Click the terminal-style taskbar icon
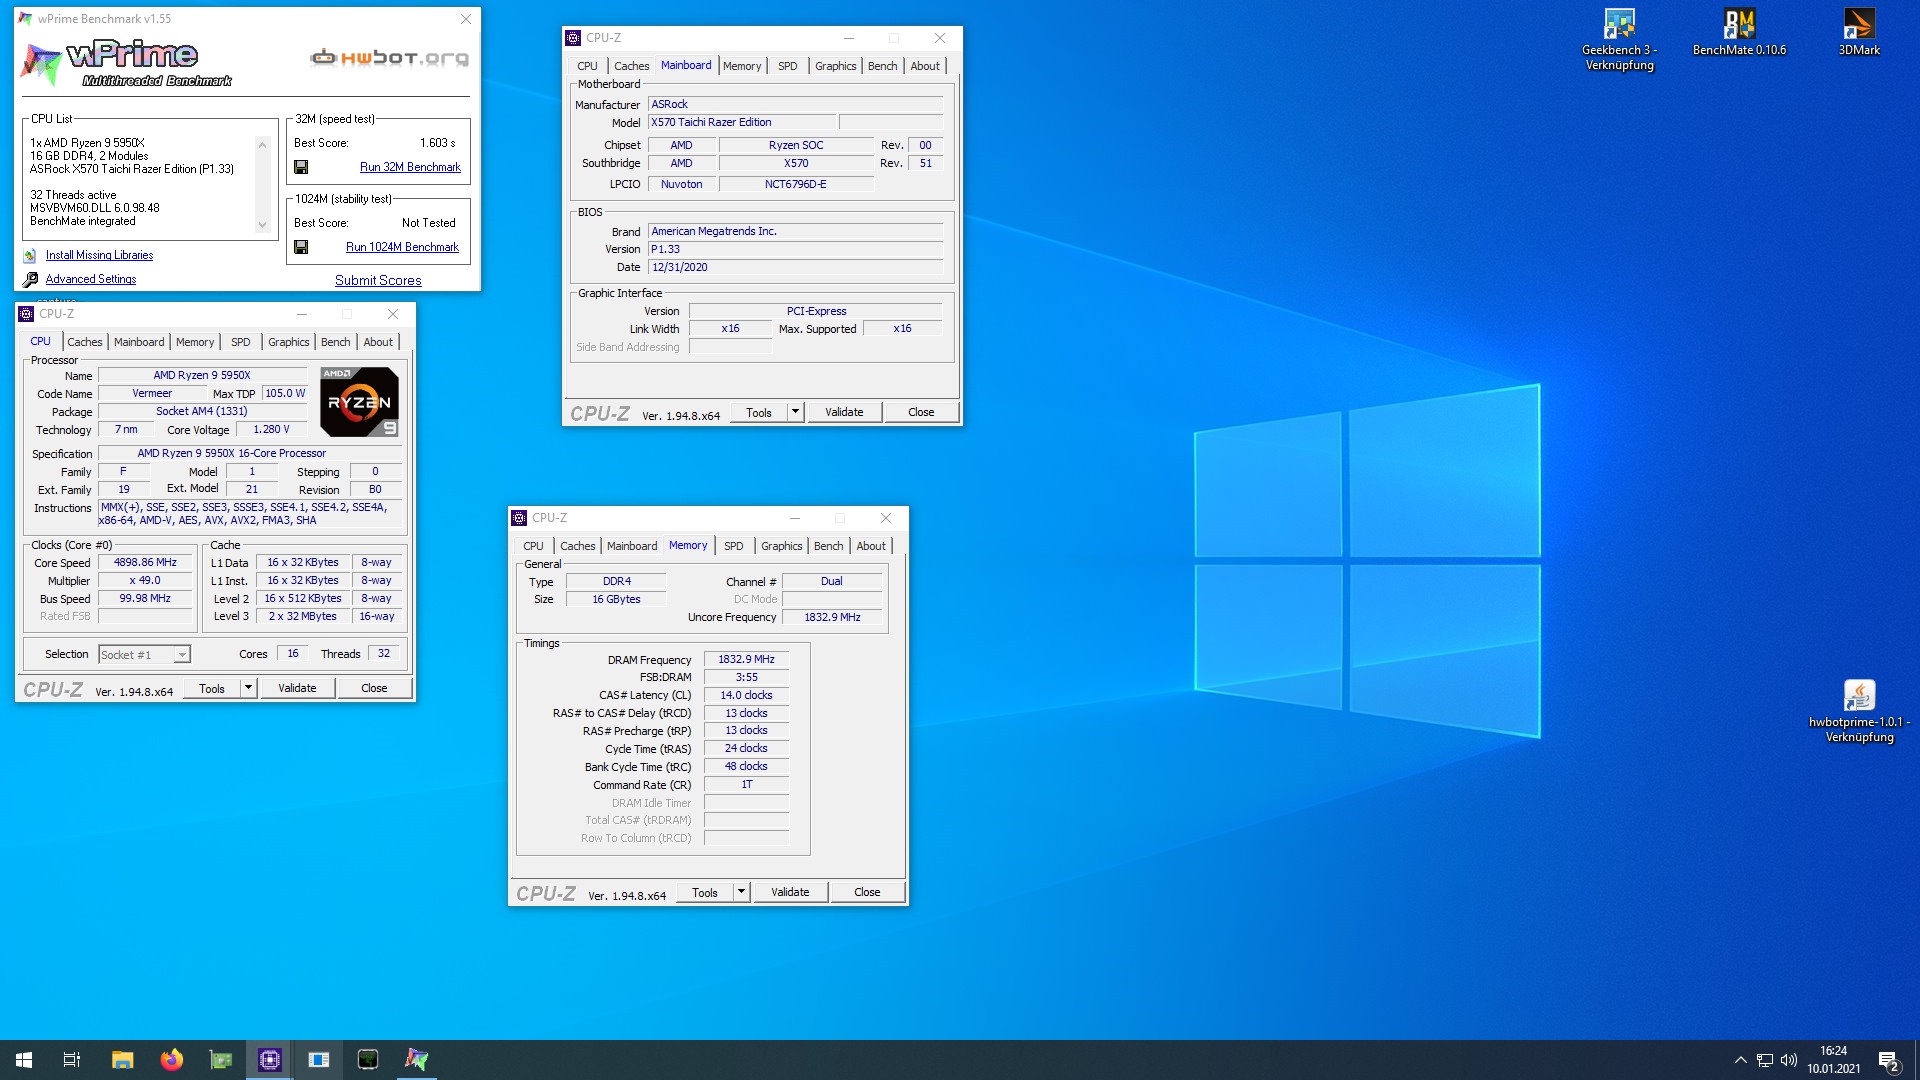 368,1060
